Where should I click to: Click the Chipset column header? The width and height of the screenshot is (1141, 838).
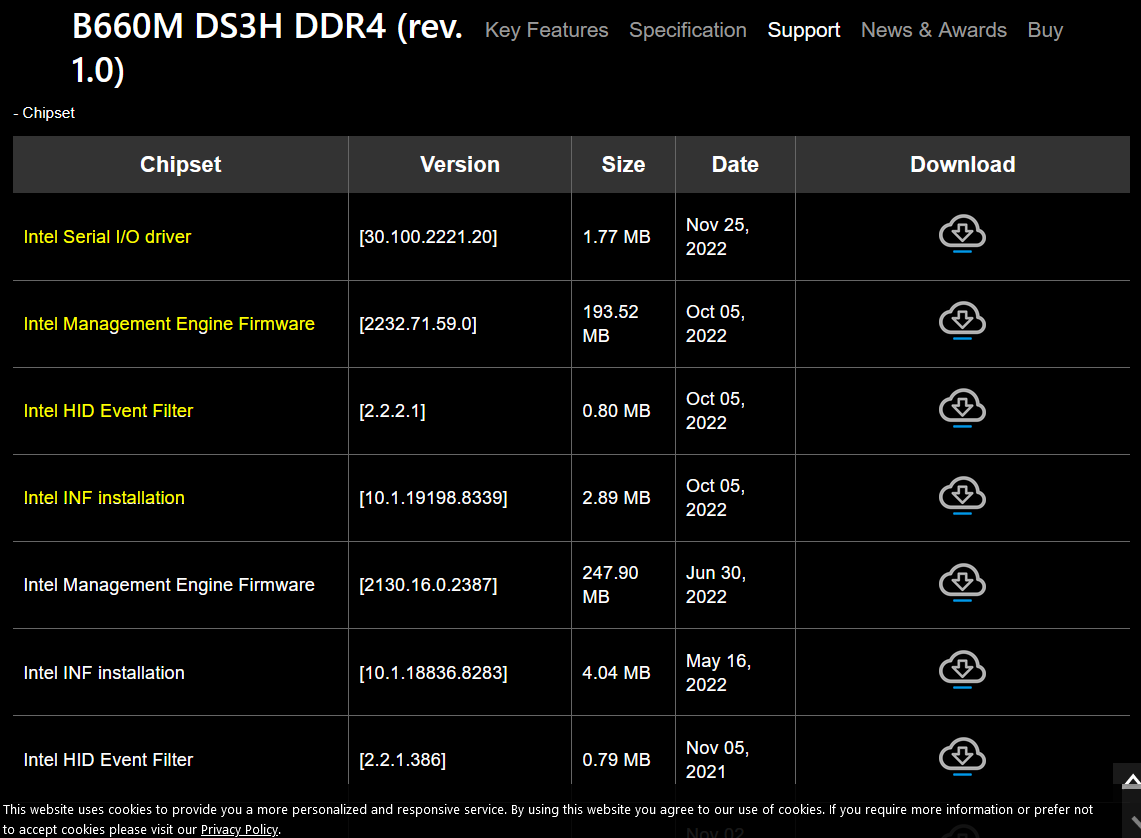coord(180,164)
